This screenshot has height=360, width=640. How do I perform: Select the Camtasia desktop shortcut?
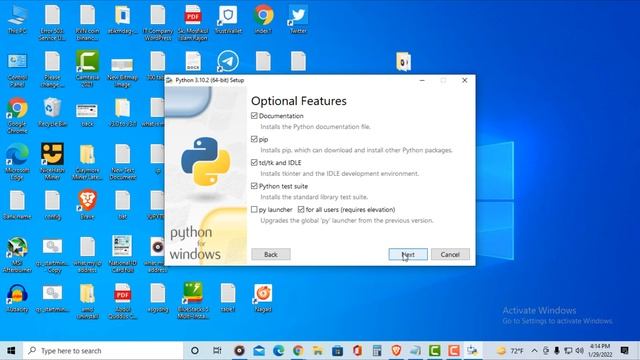tap(87, 68)
